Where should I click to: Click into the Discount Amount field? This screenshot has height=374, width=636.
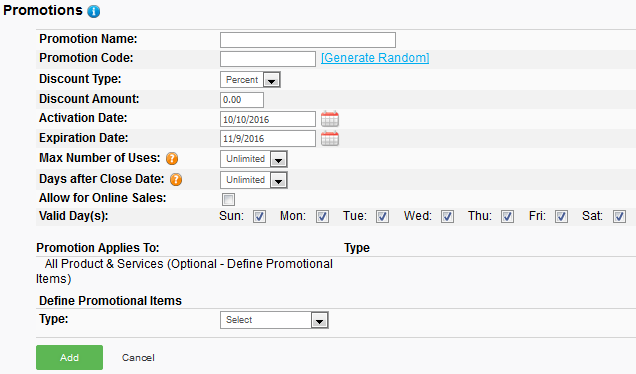point(242,100)
